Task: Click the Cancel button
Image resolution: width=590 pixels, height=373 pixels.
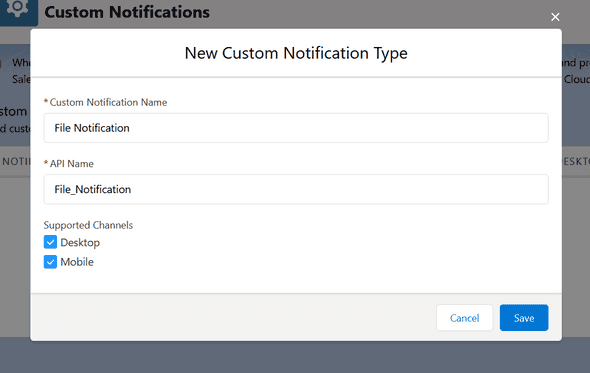Action: click(464, 318)
